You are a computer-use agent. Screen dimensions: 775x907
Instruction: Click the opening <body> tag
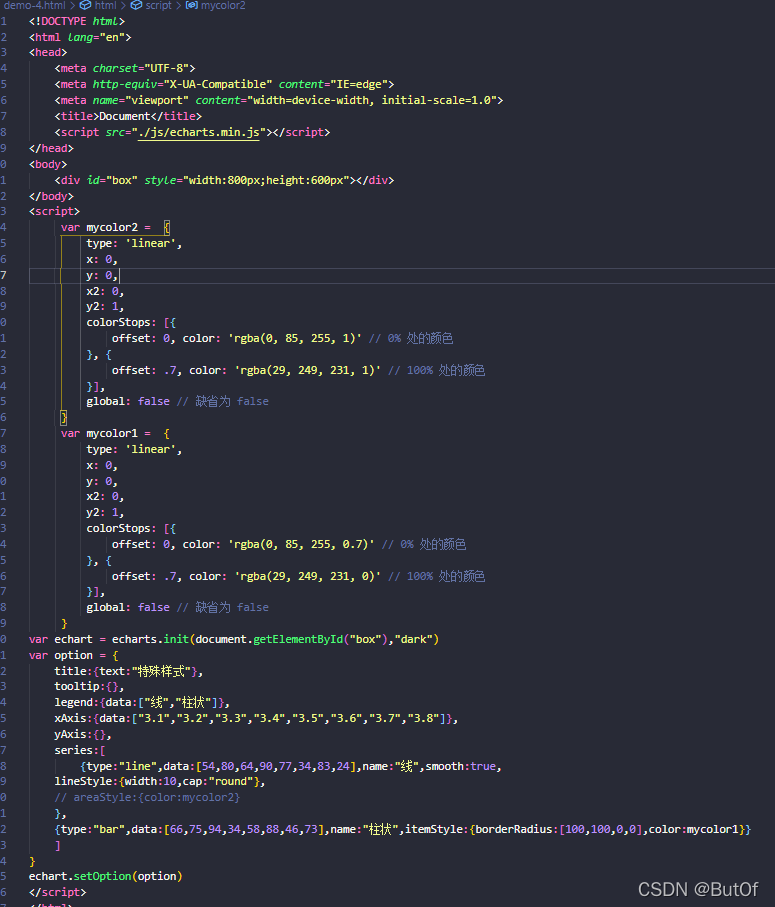[x=48, y=165]
